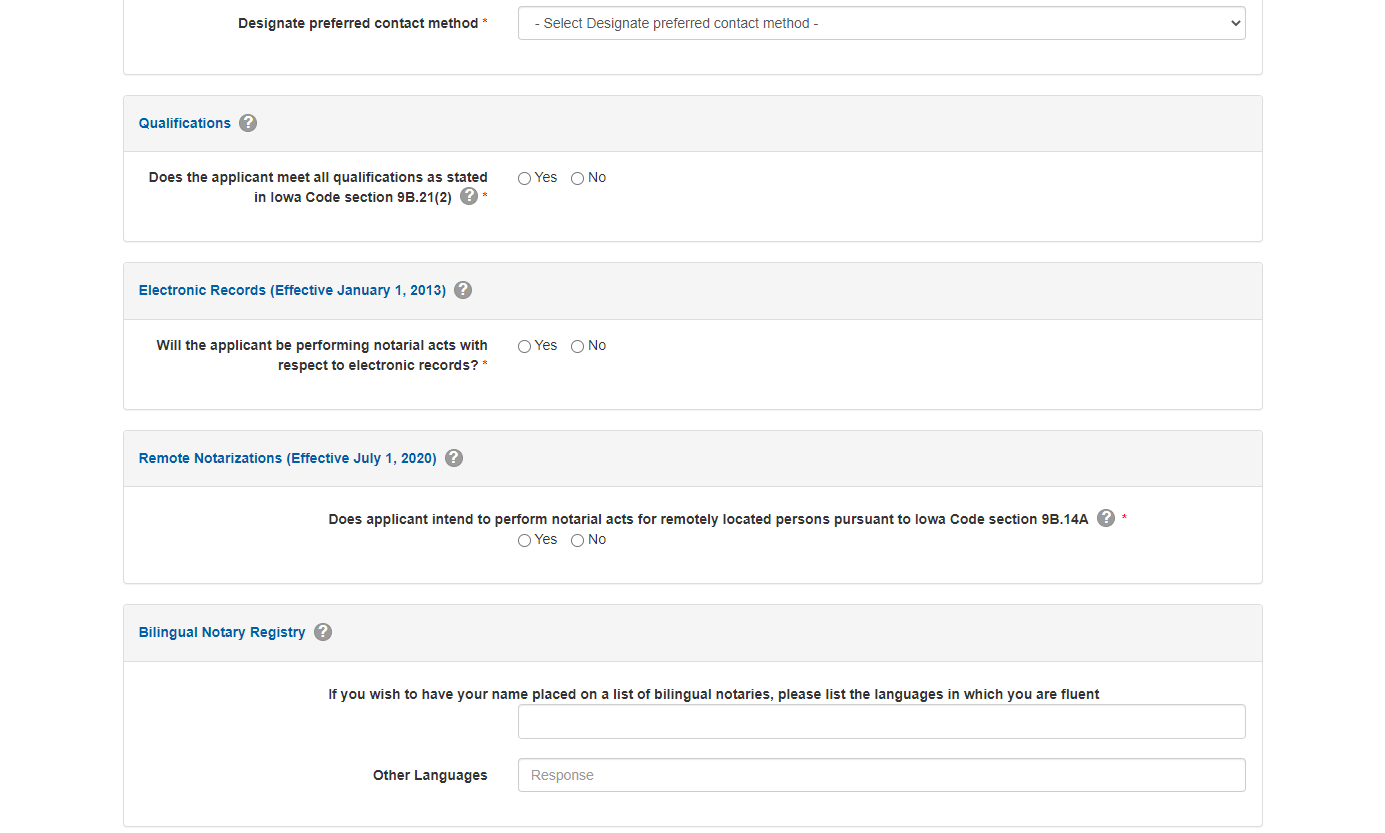
Task: Show help for Bilingual Notary Registry
Action: 323,632
